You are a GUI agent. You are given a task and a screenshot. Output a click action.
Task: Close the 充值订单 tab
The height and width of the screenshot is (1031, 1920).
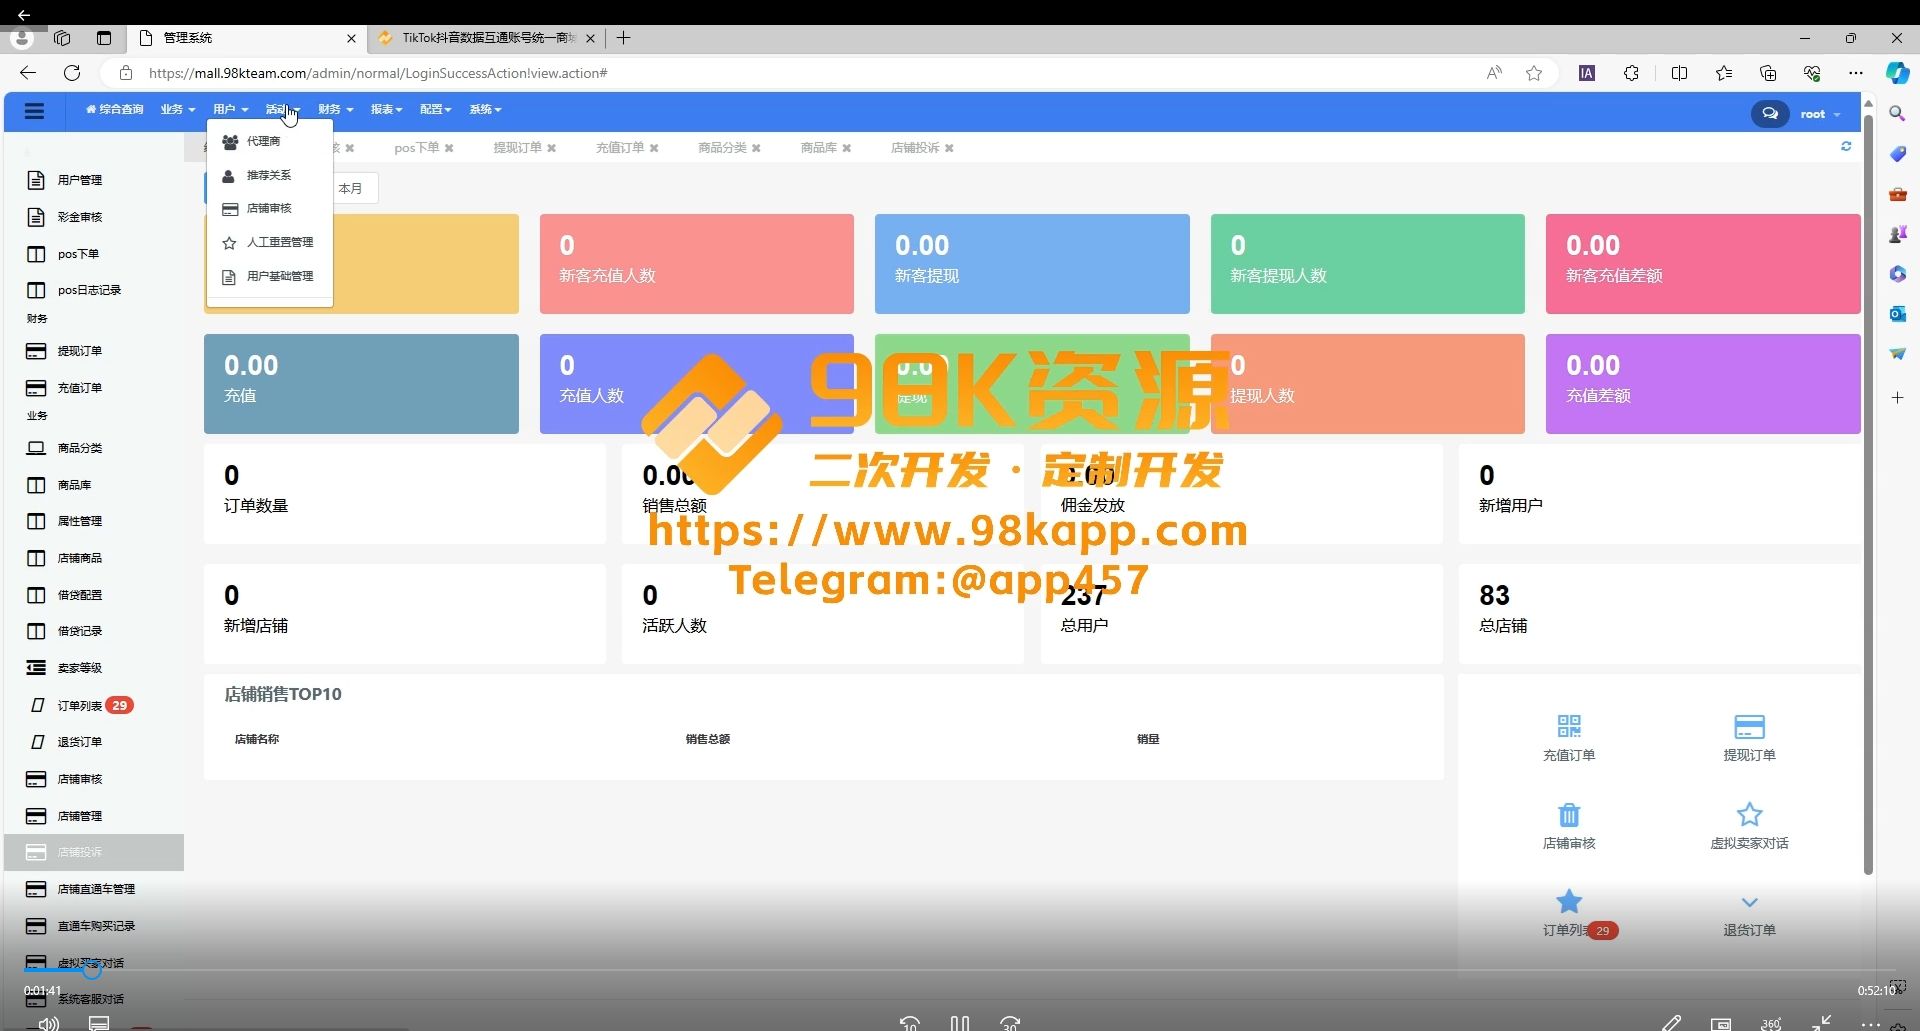[x=654, y=148]
